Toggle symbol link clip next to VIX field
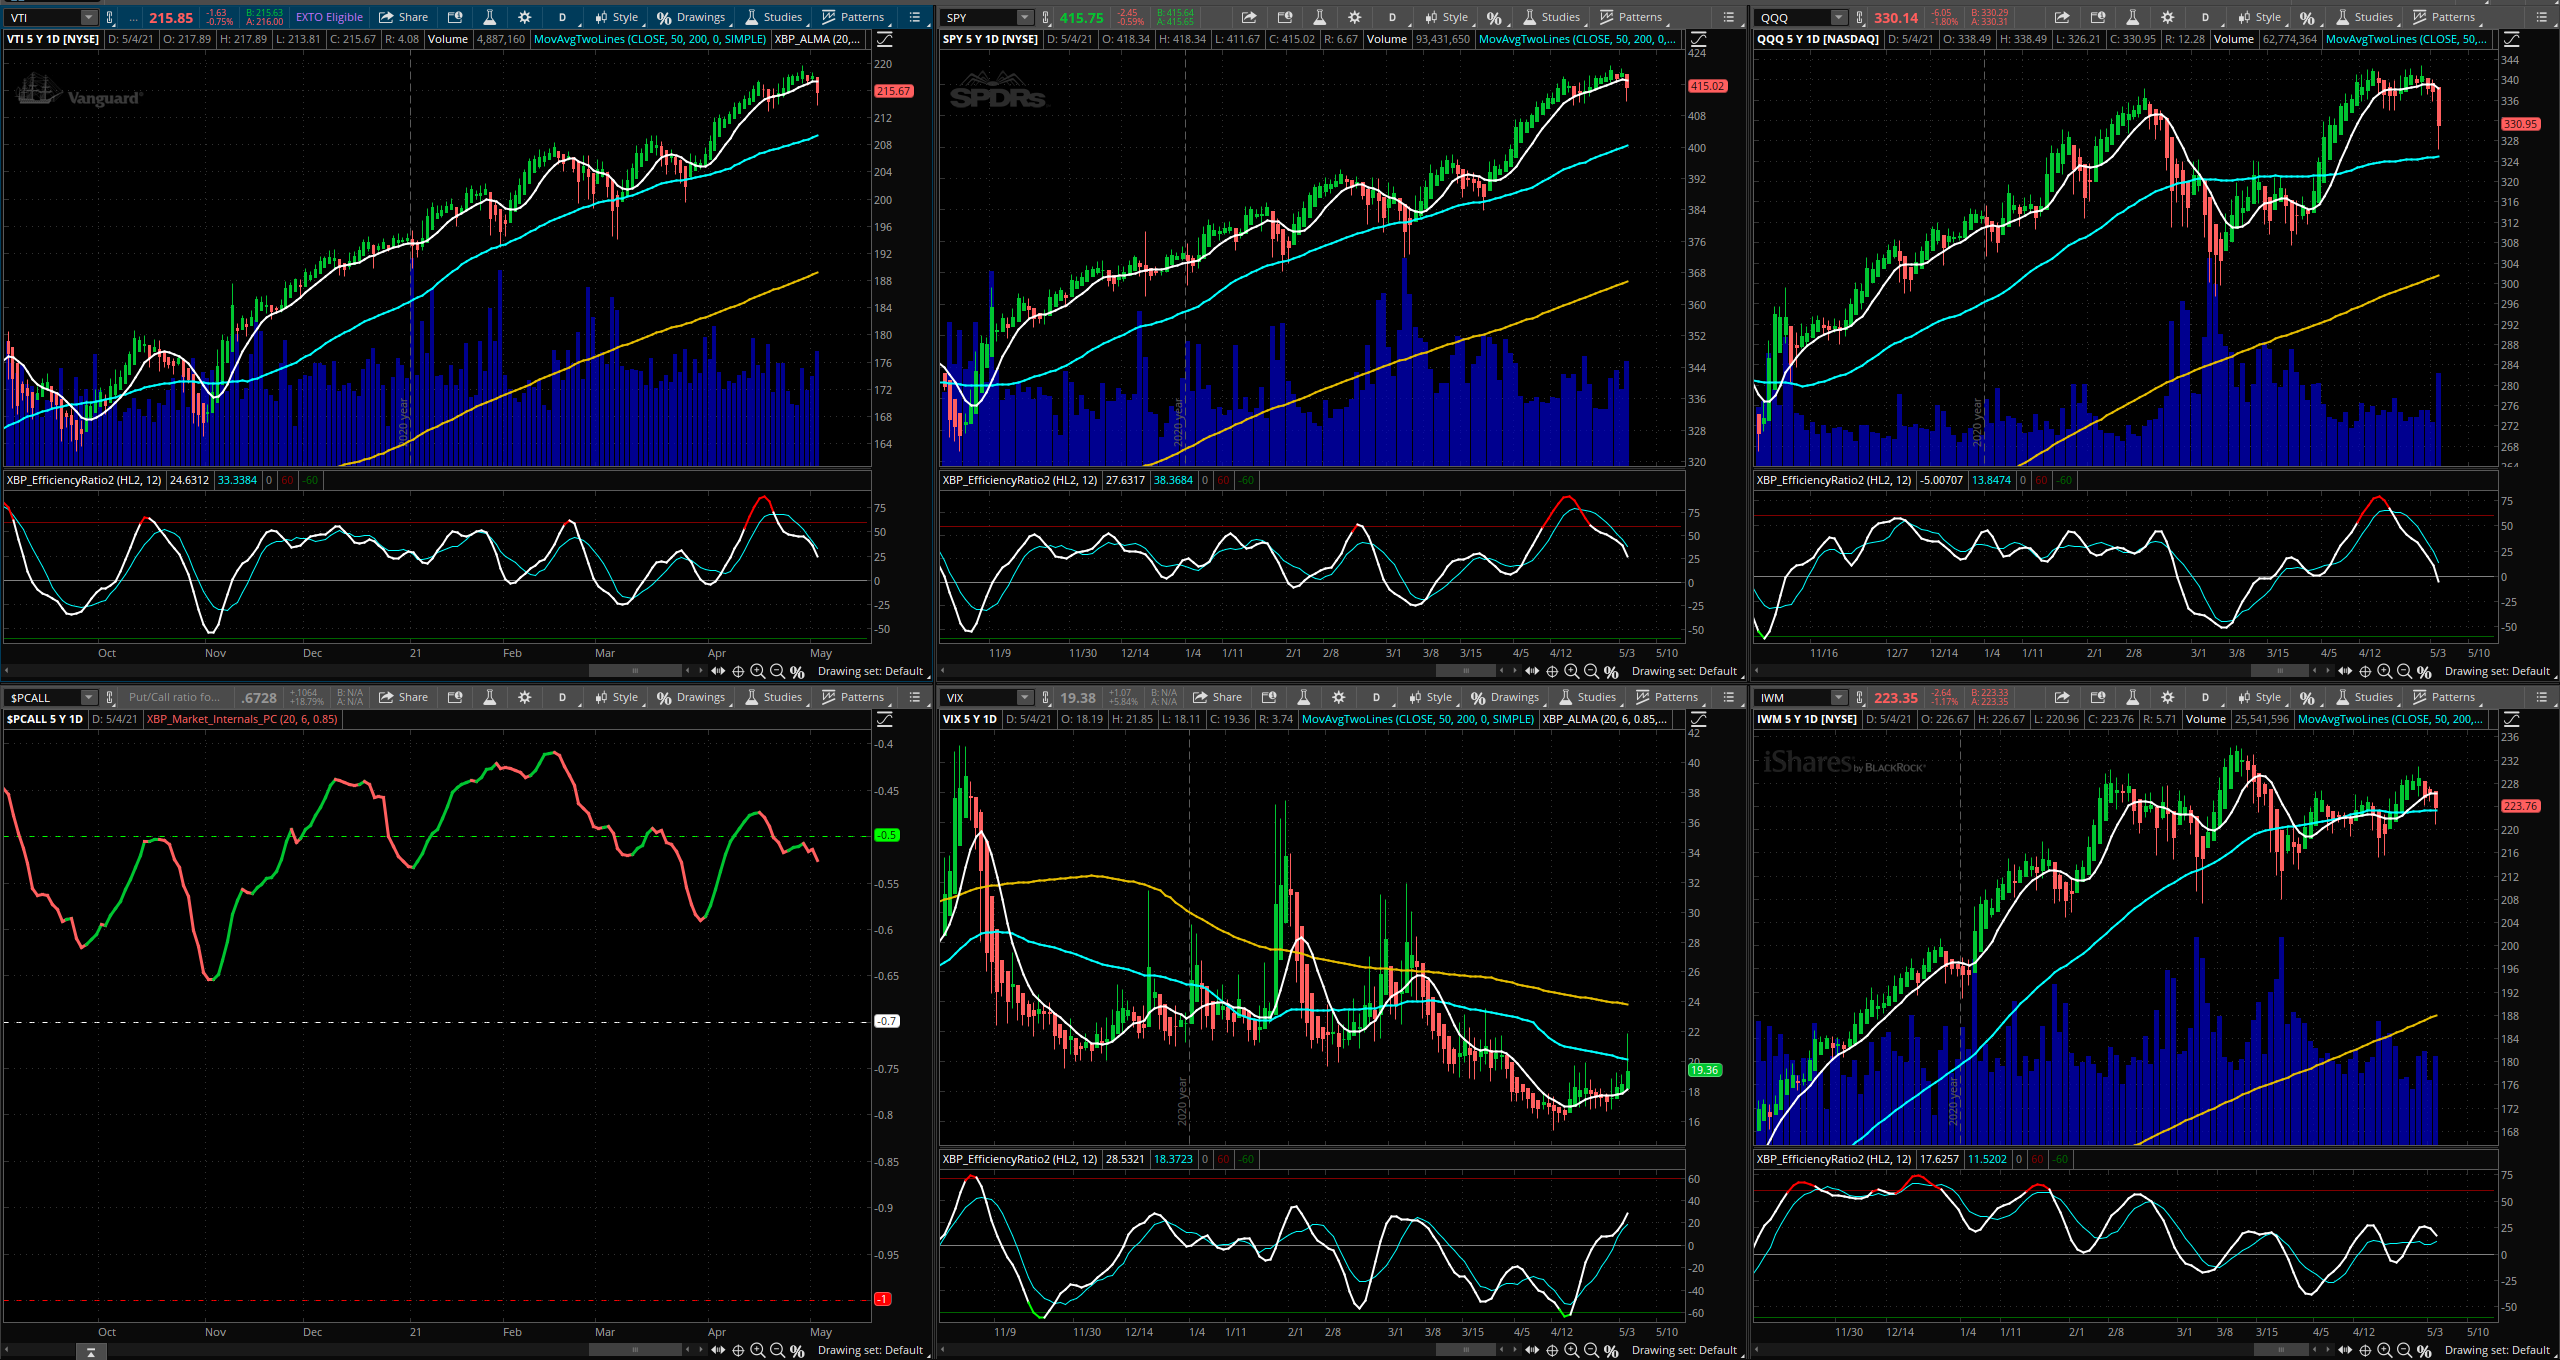 tap(1046, 697)
